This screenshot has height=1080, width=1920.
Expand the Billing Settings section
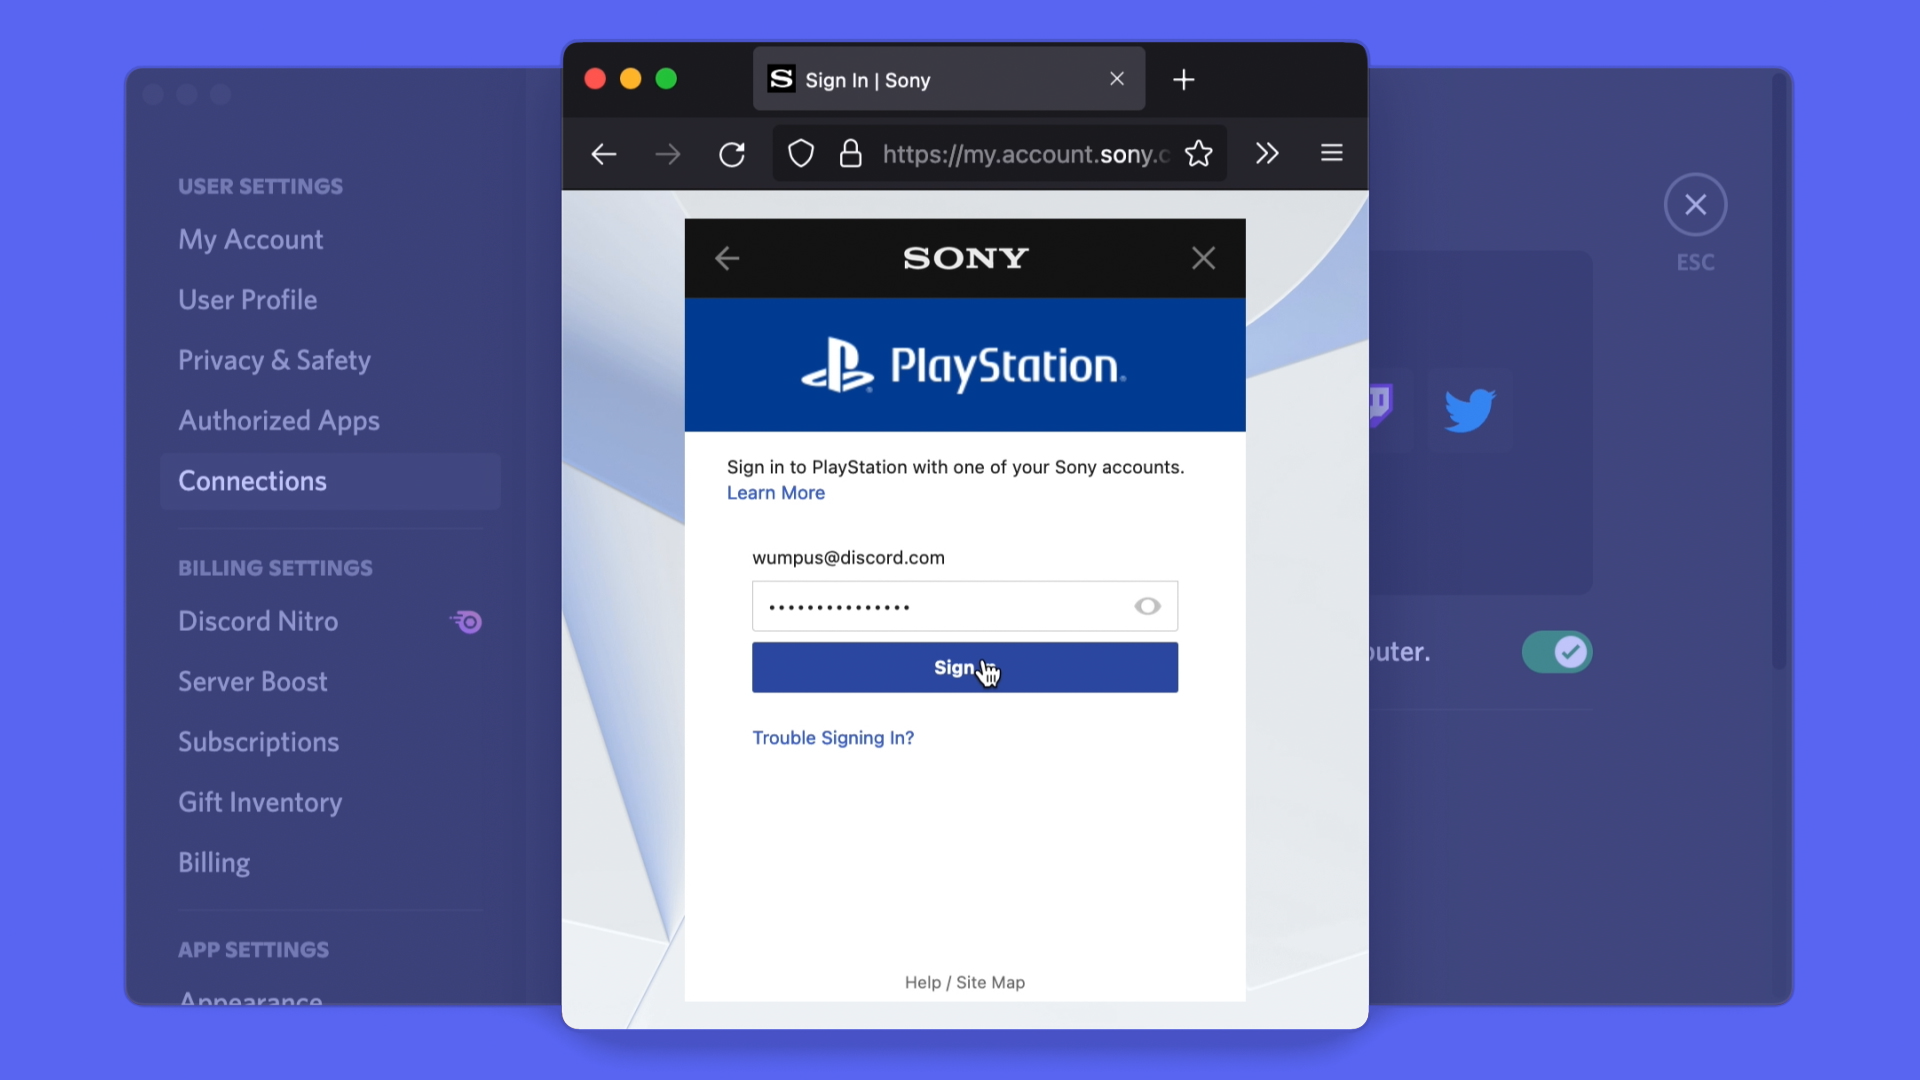pyautogui.click(x=276, y=567)
